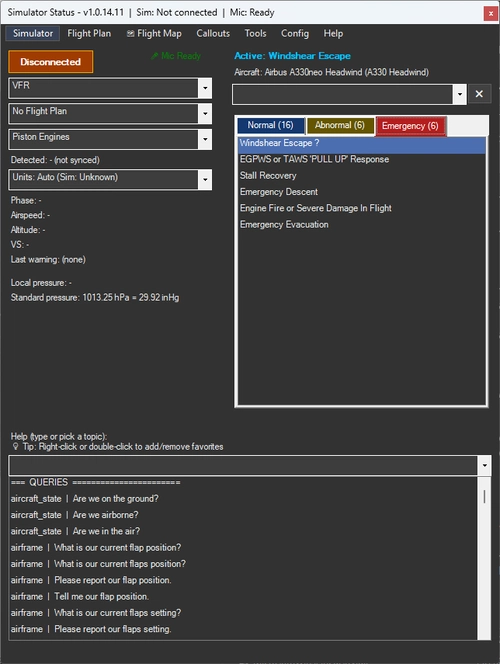
Task: Click the QUERIES section header row
Action: point(243,482)
